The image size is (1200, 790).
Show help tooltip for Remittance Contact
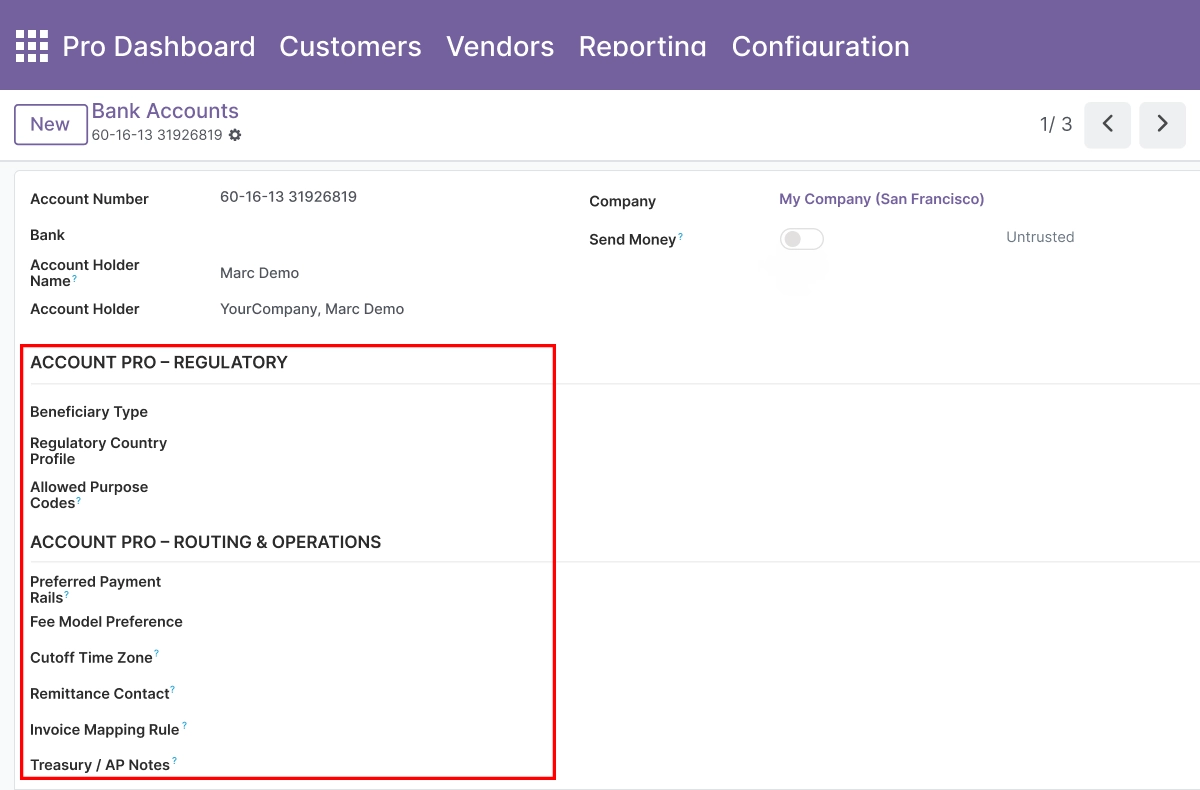(173, 690)
